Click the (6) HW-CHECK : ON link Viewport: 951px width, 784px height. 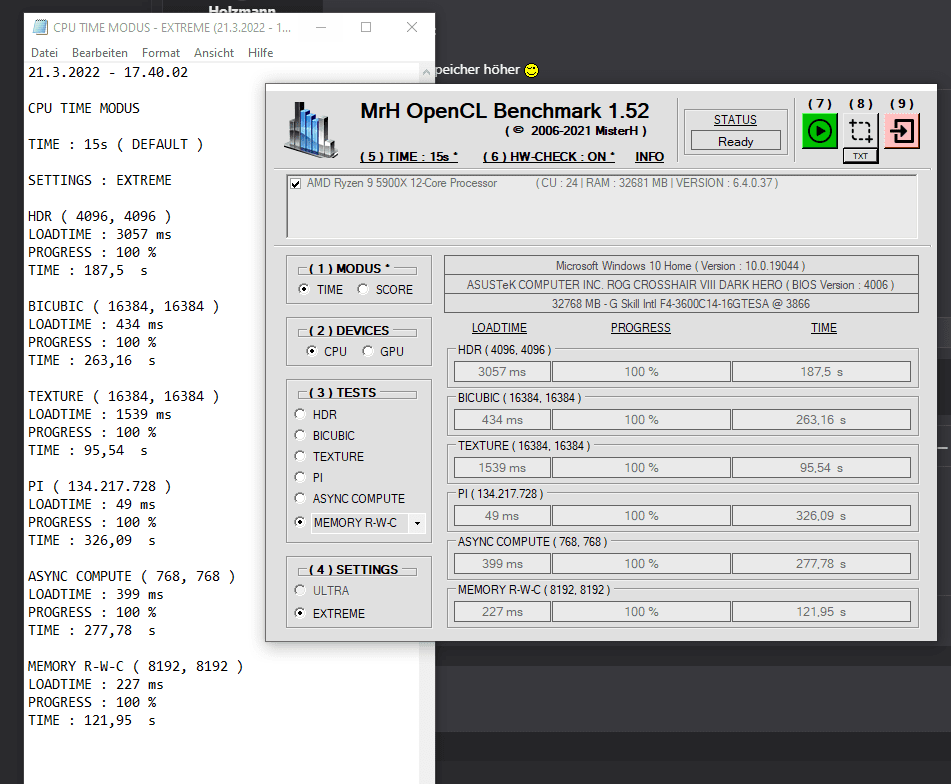click(x=549, y=156)
